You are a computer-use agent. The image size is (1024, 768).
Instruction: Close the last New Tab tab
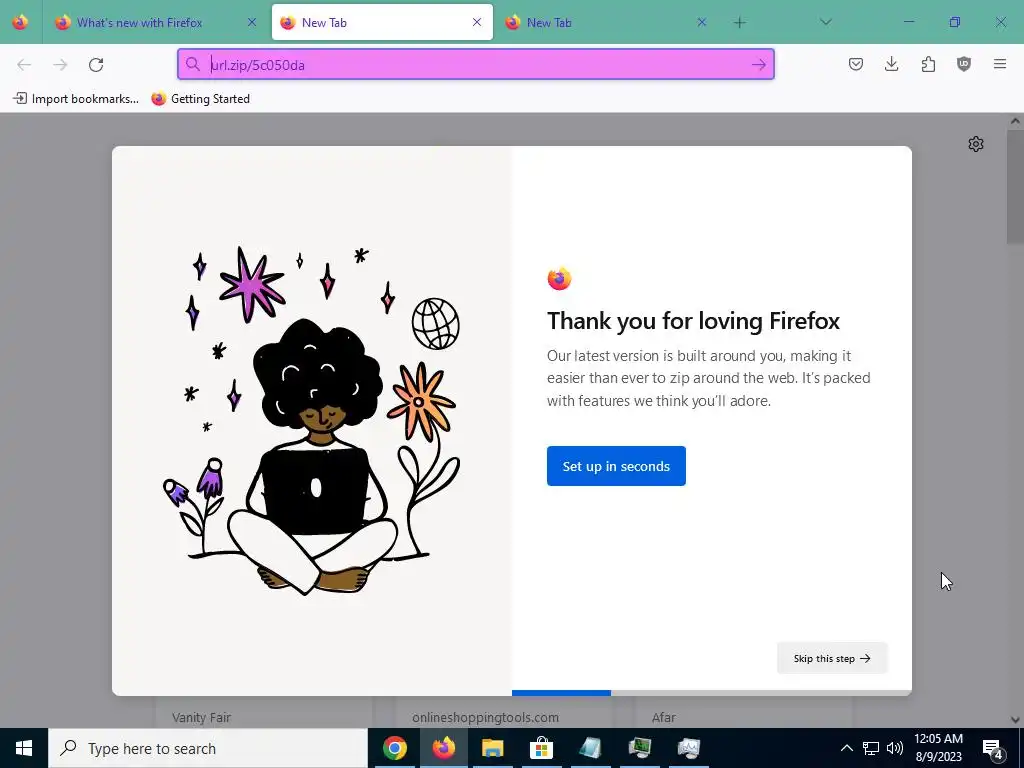[701, 22]
